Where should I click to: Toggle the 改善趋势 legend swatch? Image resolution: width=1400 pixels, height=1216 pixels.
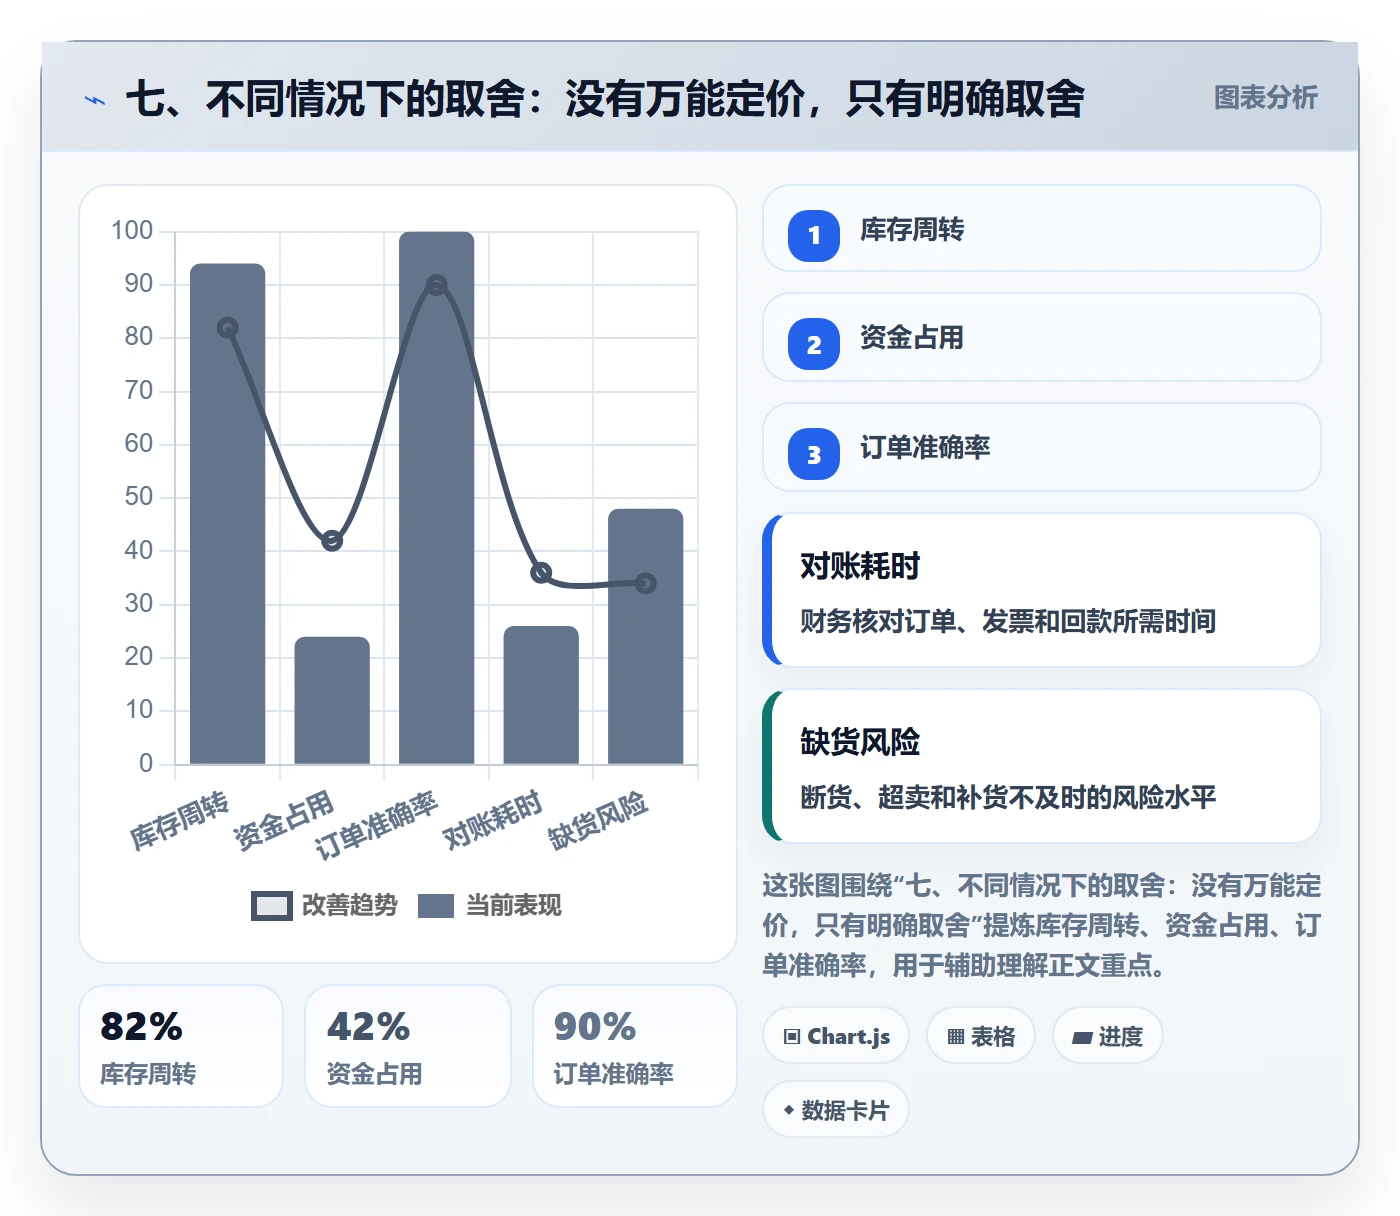click(272, 906)
